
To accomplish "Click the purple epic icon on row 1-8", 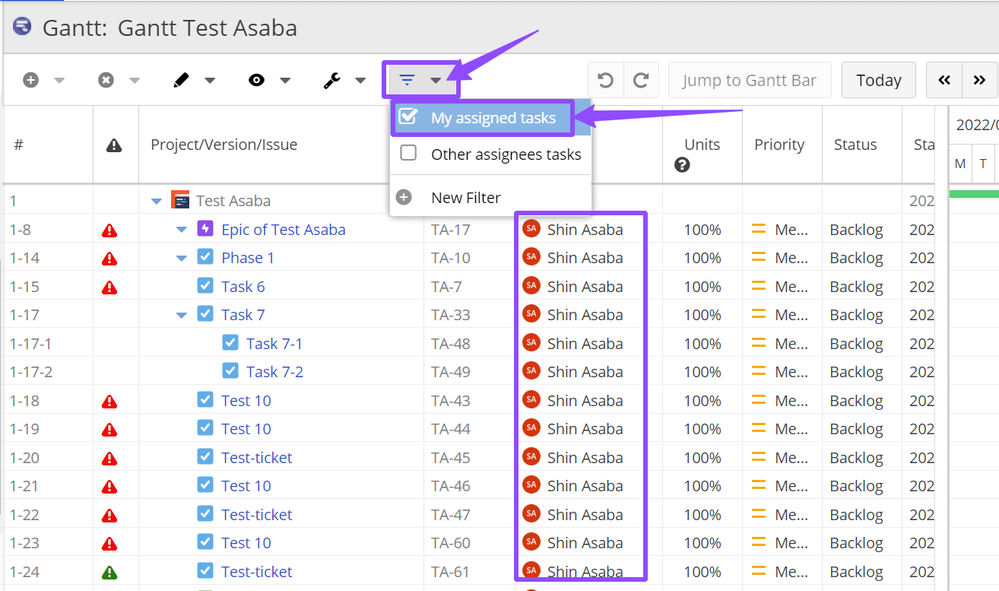I will pos(205,229).
